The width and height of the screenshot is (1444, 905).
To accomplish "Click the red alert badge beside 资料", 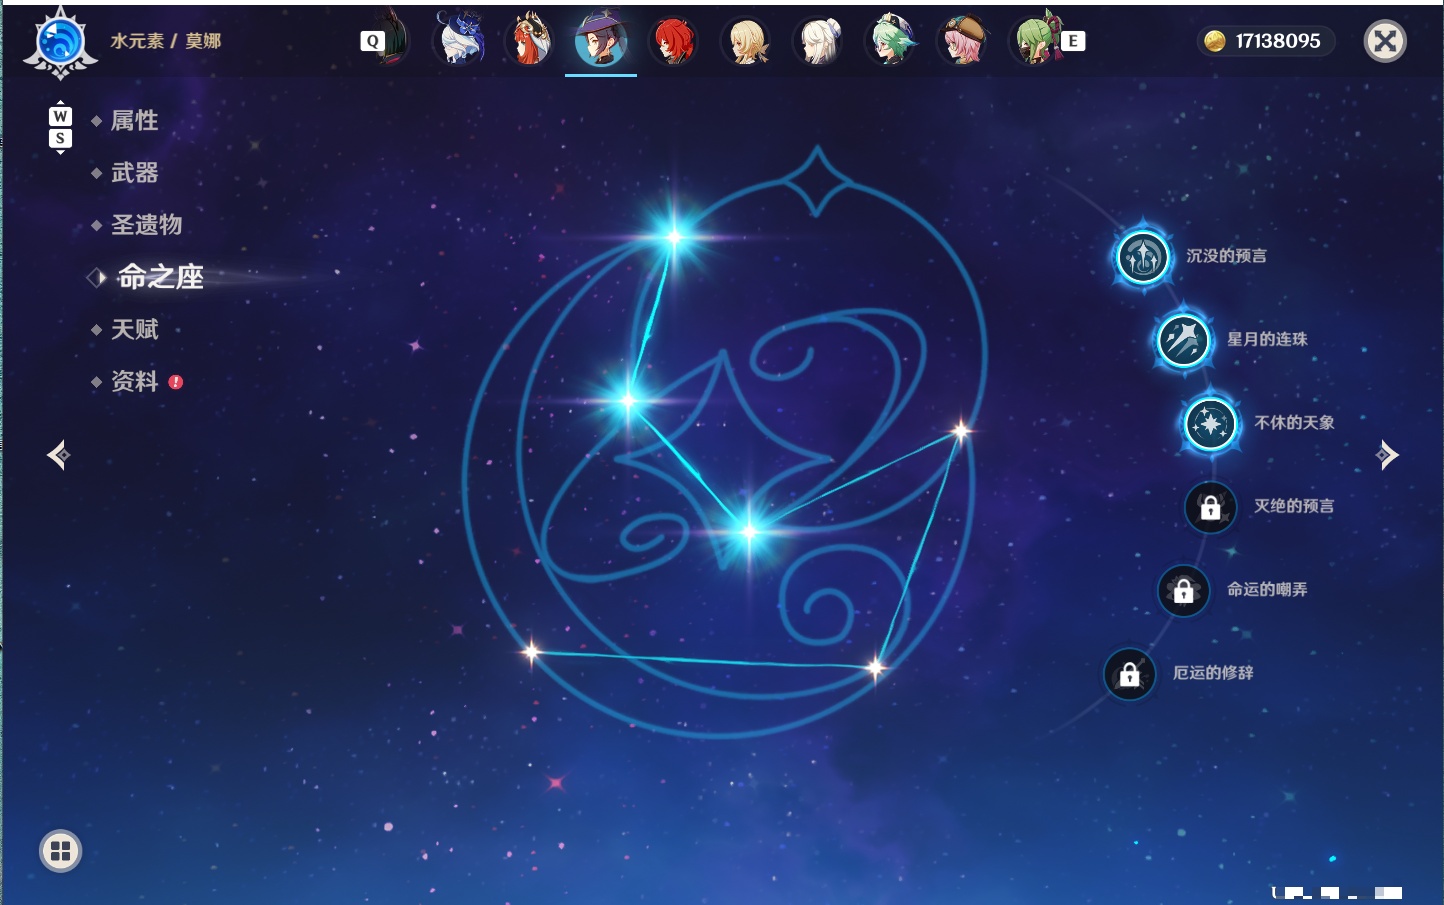I will coord(176,382).
